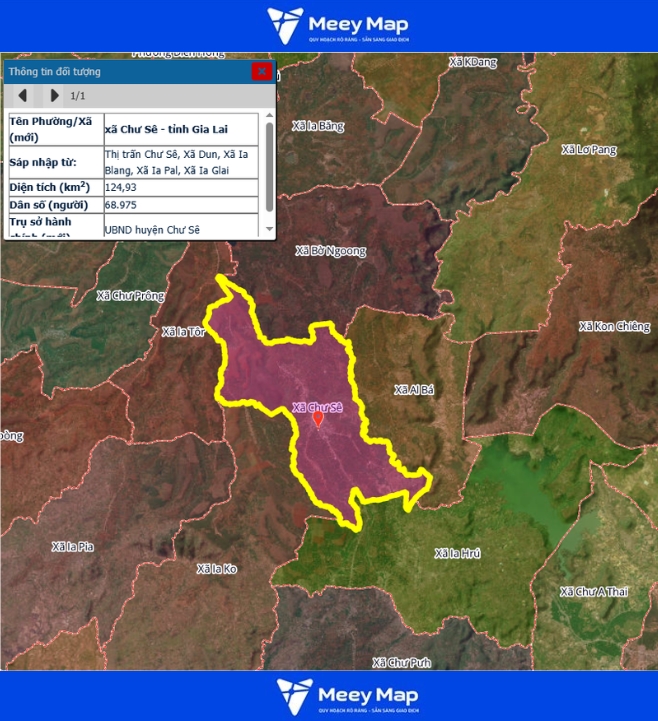The width and height of the screenshot is (658, 721).
Task: Choose the Xã Lơ Pang area on the map
Action: 589,150
